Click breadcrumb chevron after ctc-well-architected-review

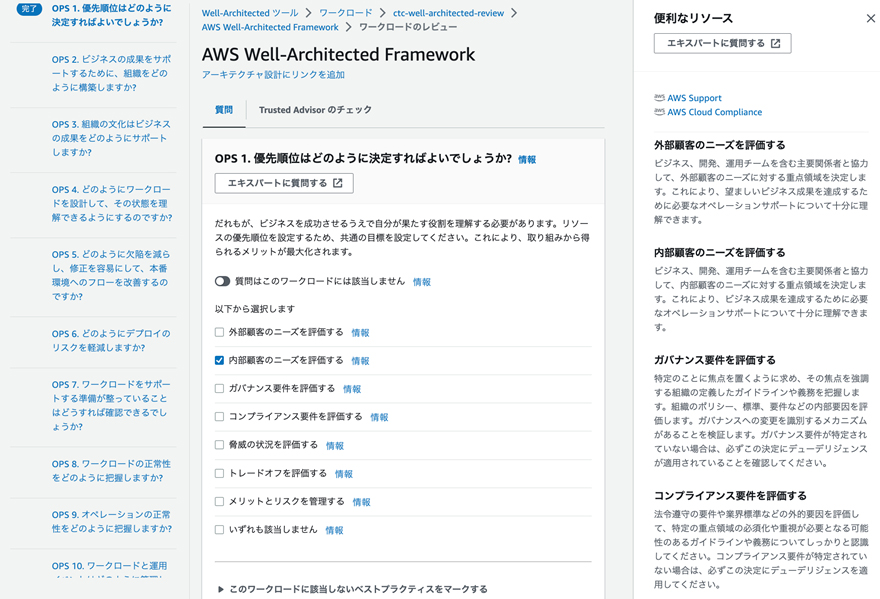514,13
